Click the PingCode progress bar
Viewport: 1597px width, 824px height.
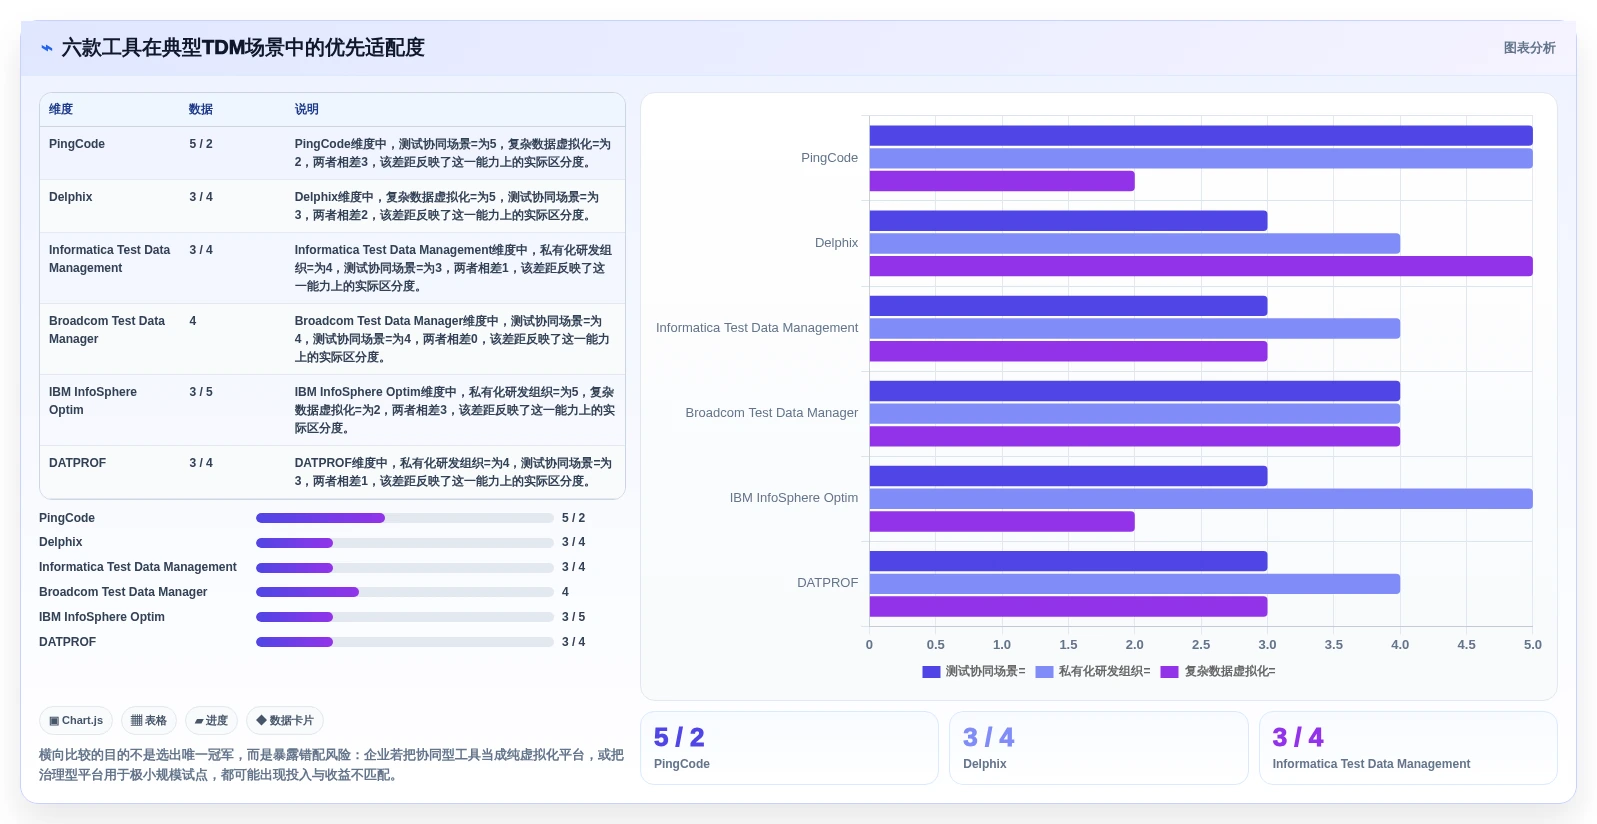click(405, 518)
